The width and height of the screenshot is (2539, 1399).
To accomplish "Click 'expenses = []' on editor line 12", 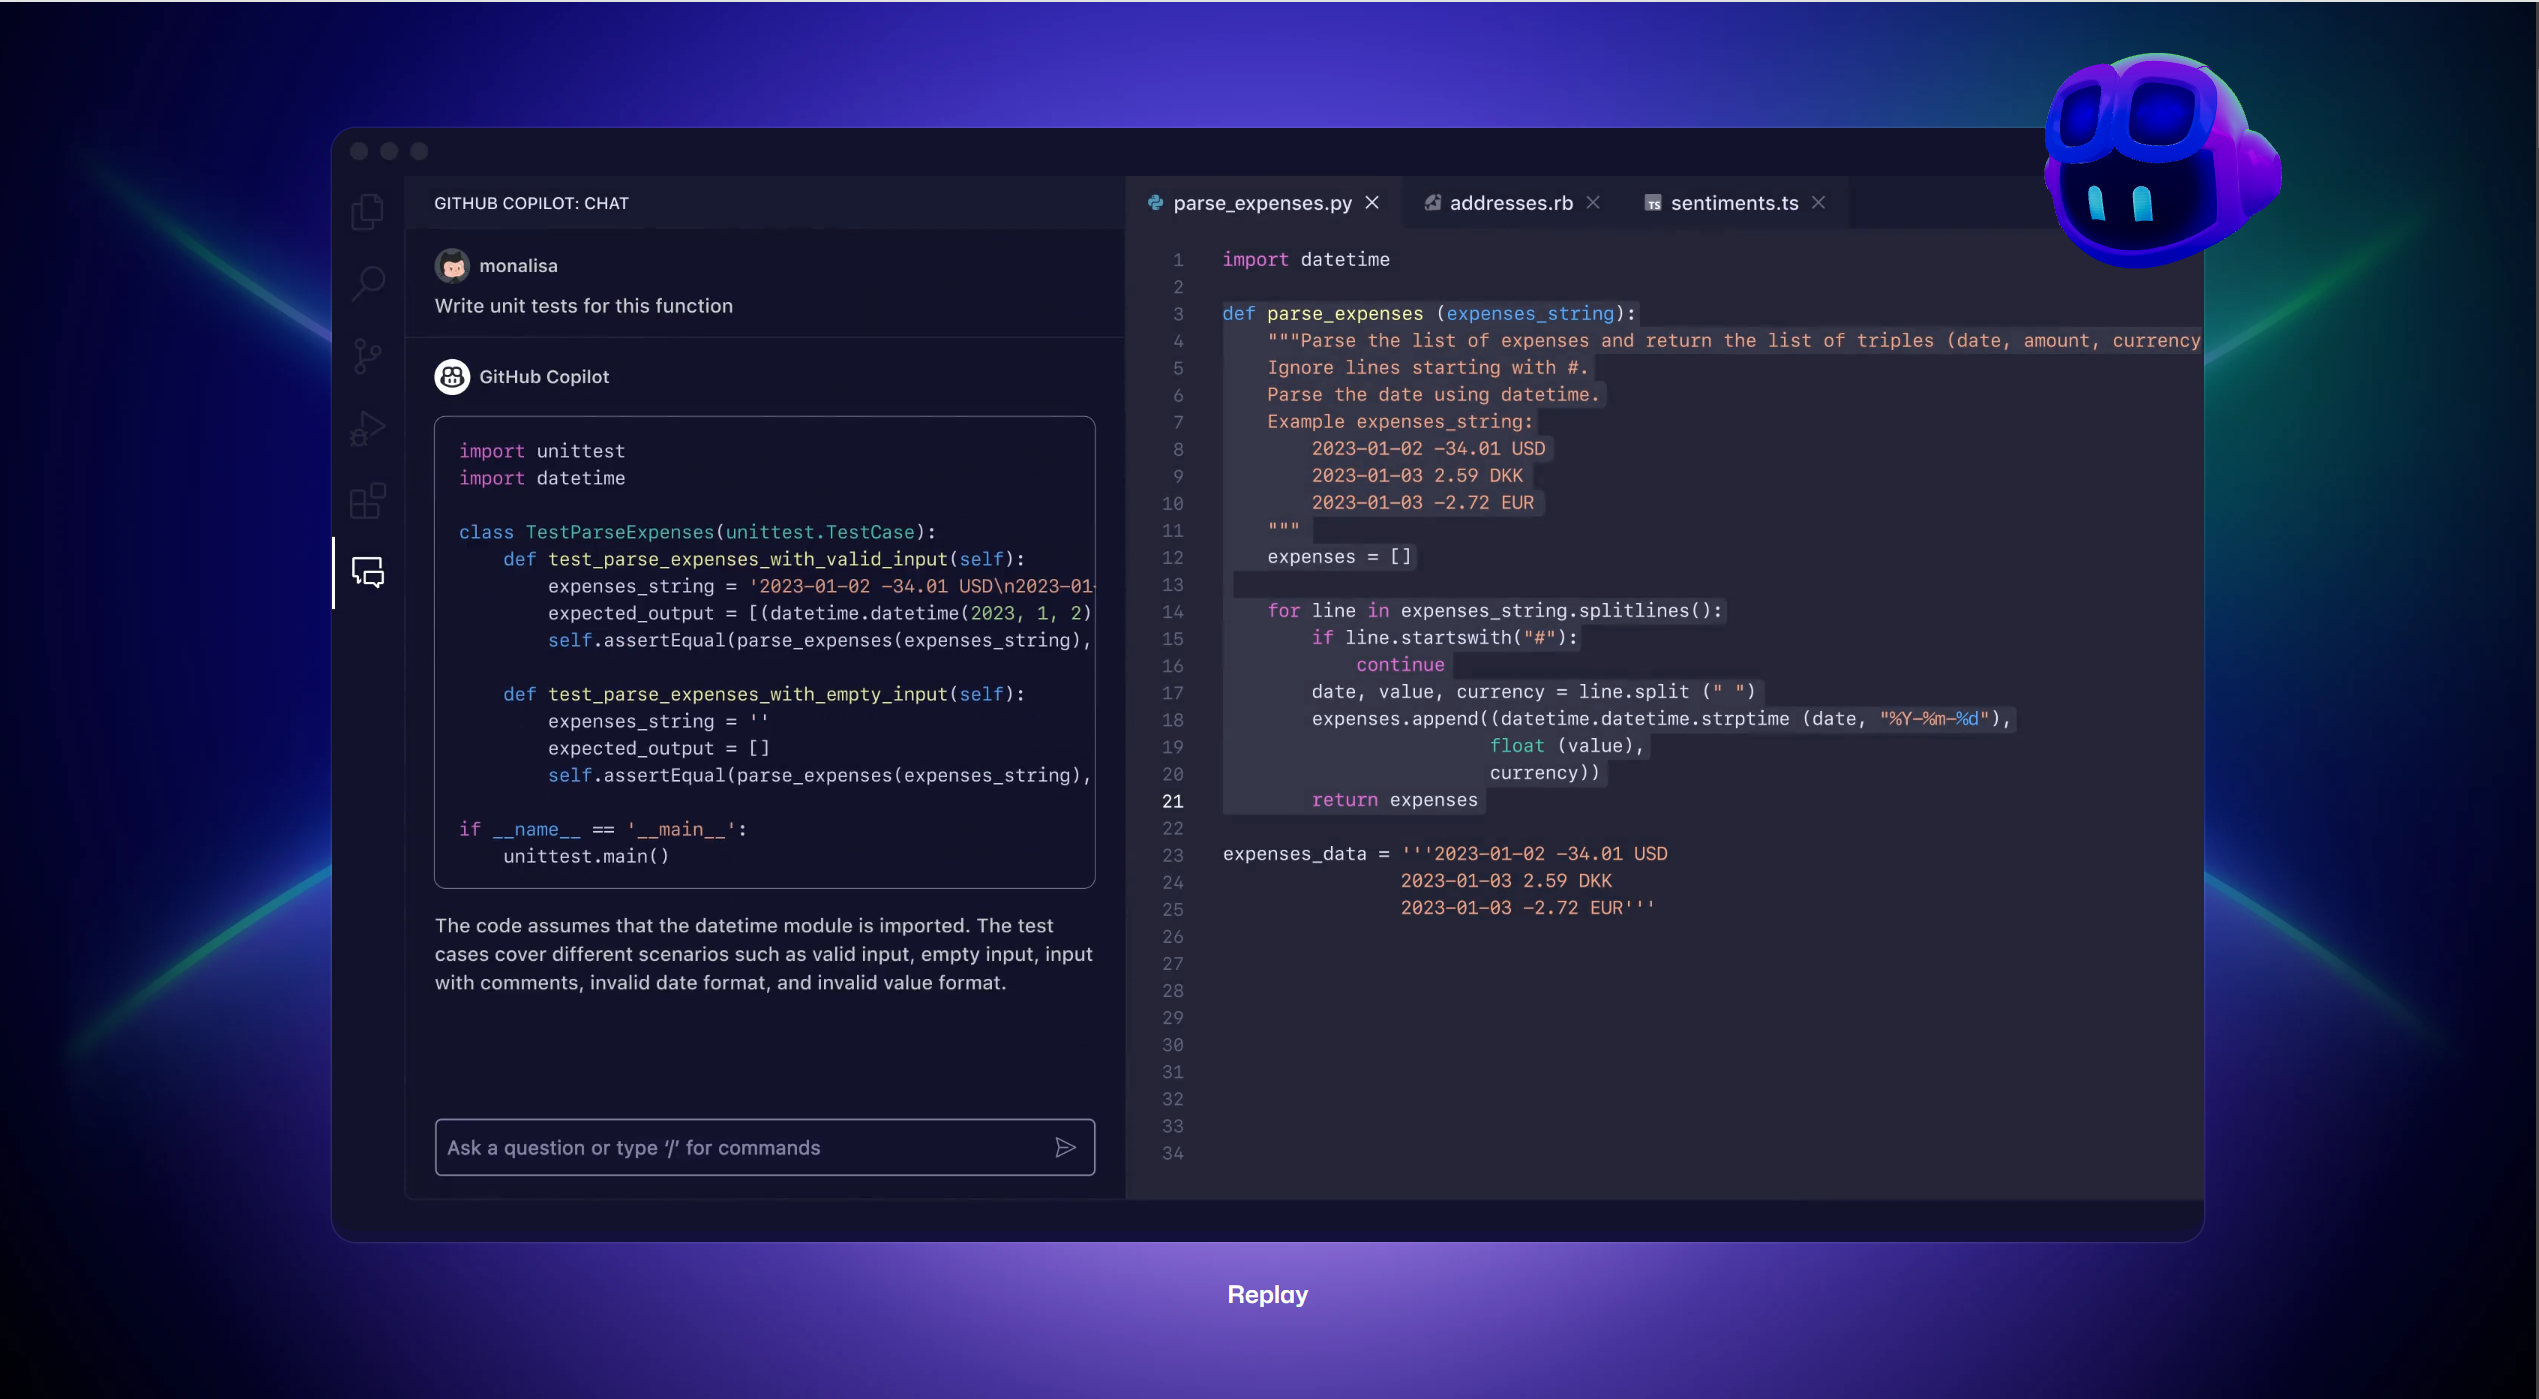I will pos(1339,557).
